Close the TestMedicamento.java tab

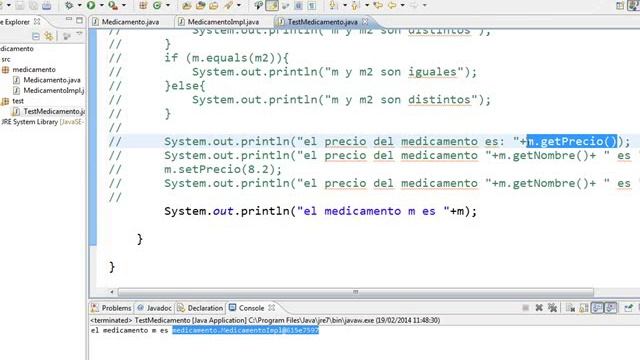(365, 21)
